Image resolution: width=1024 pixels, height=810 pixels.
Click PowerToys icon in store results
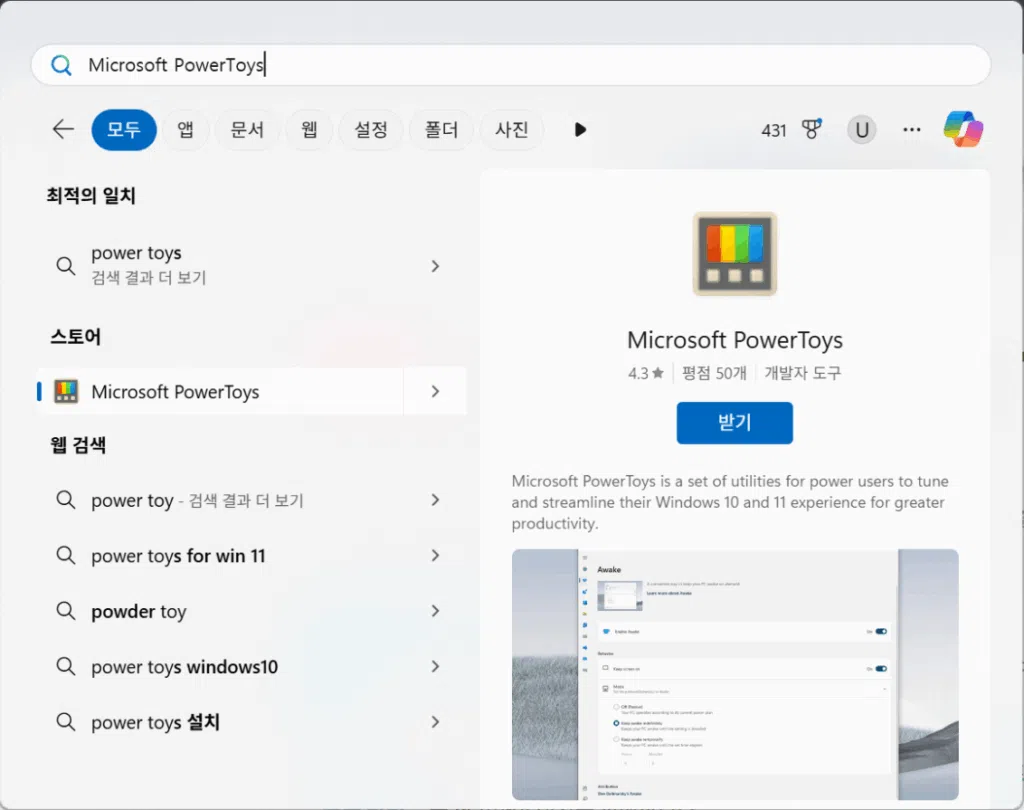click(66, 392)
